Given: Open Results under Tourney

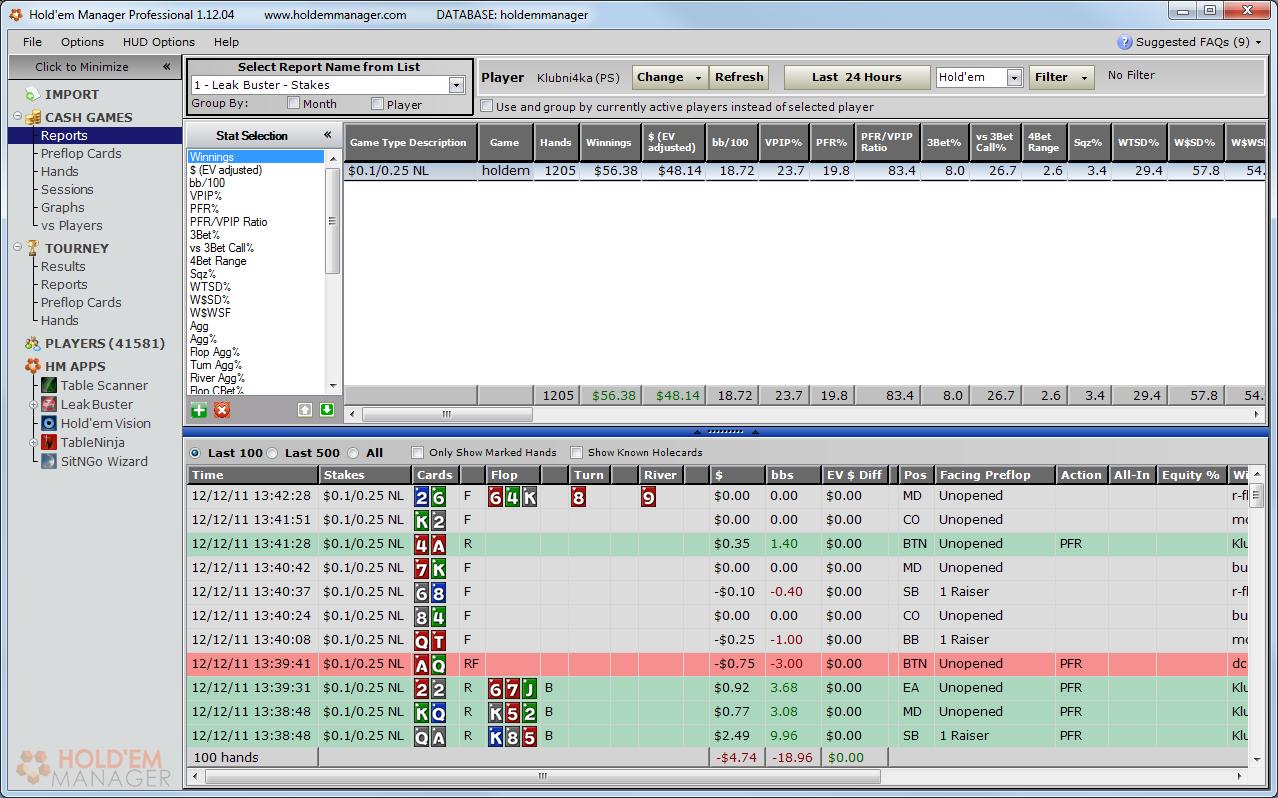Looking at the screenshot, I should (x=63, y=266).
